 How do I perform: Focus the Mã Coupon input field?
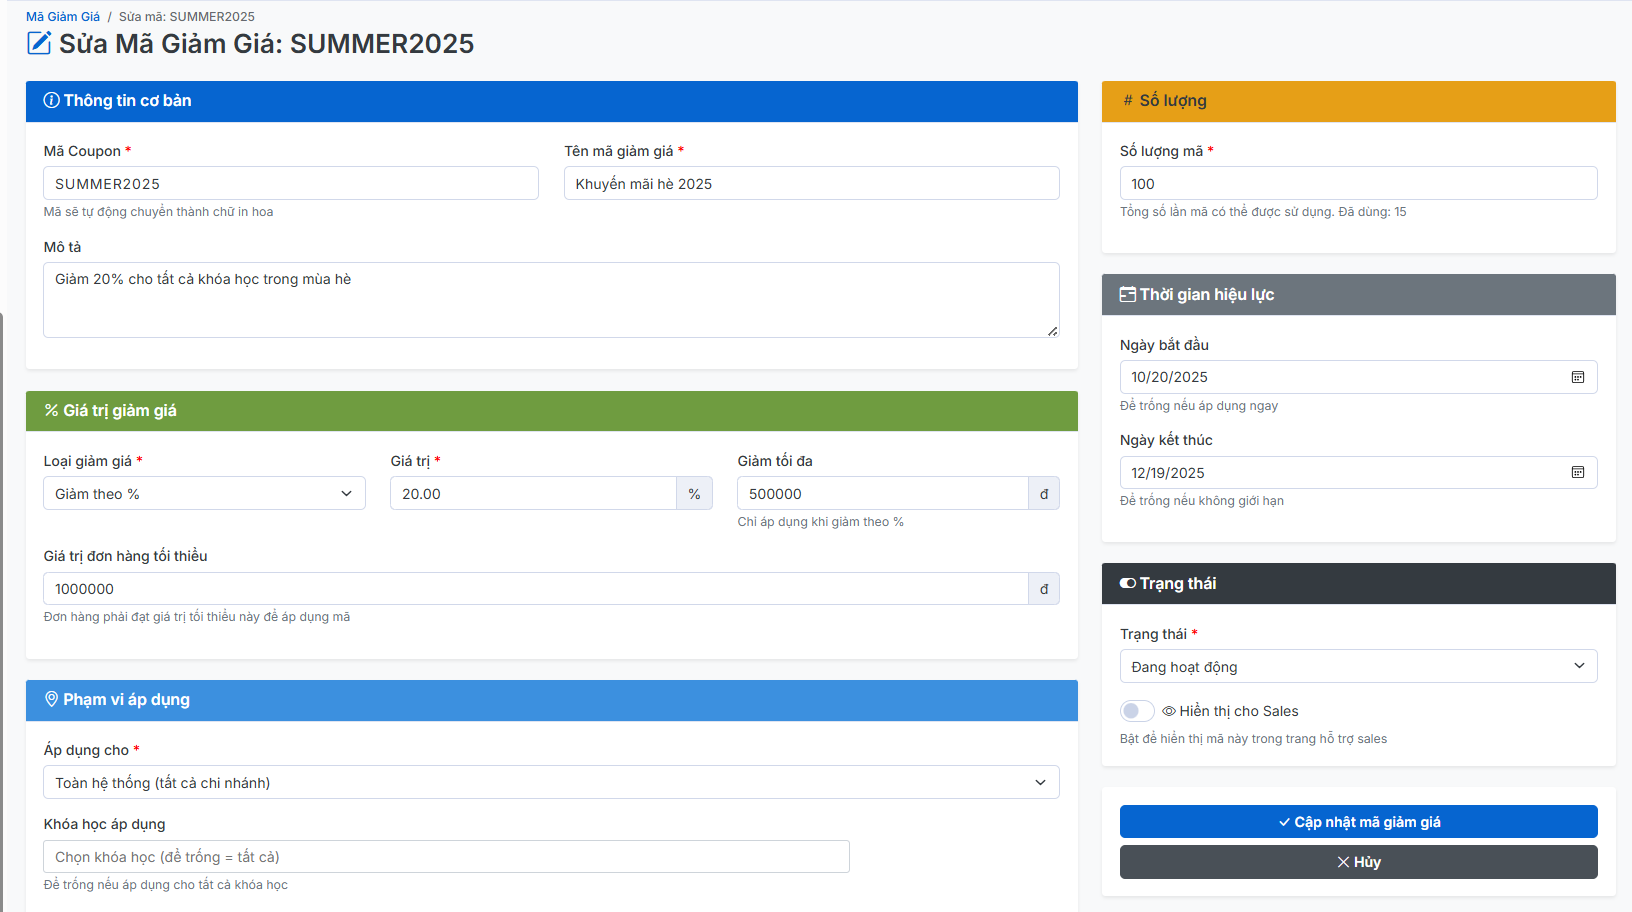point(290,184)
